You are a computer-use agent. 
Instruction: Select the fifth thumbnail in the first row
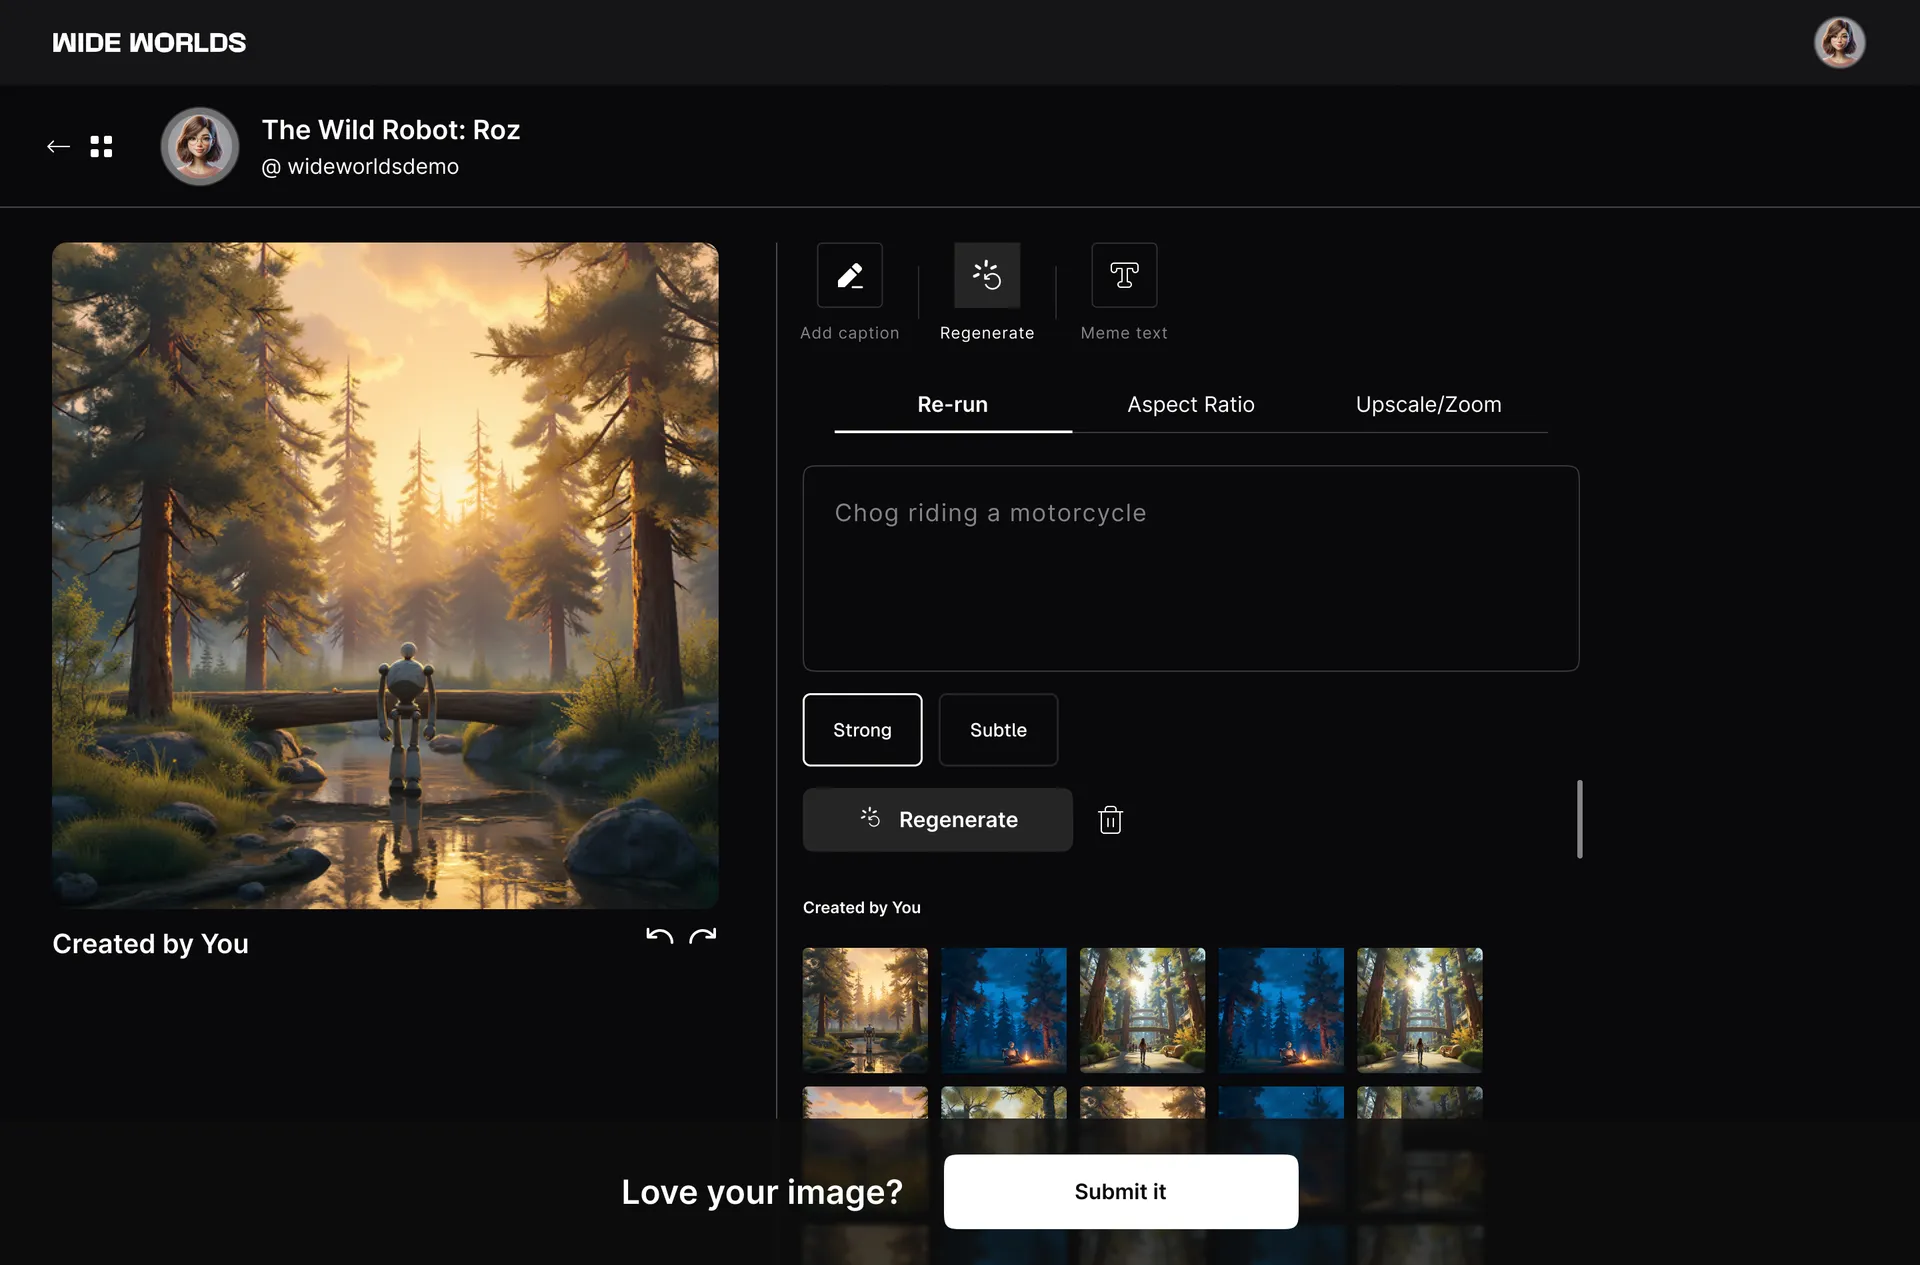coord(1420,1011)
